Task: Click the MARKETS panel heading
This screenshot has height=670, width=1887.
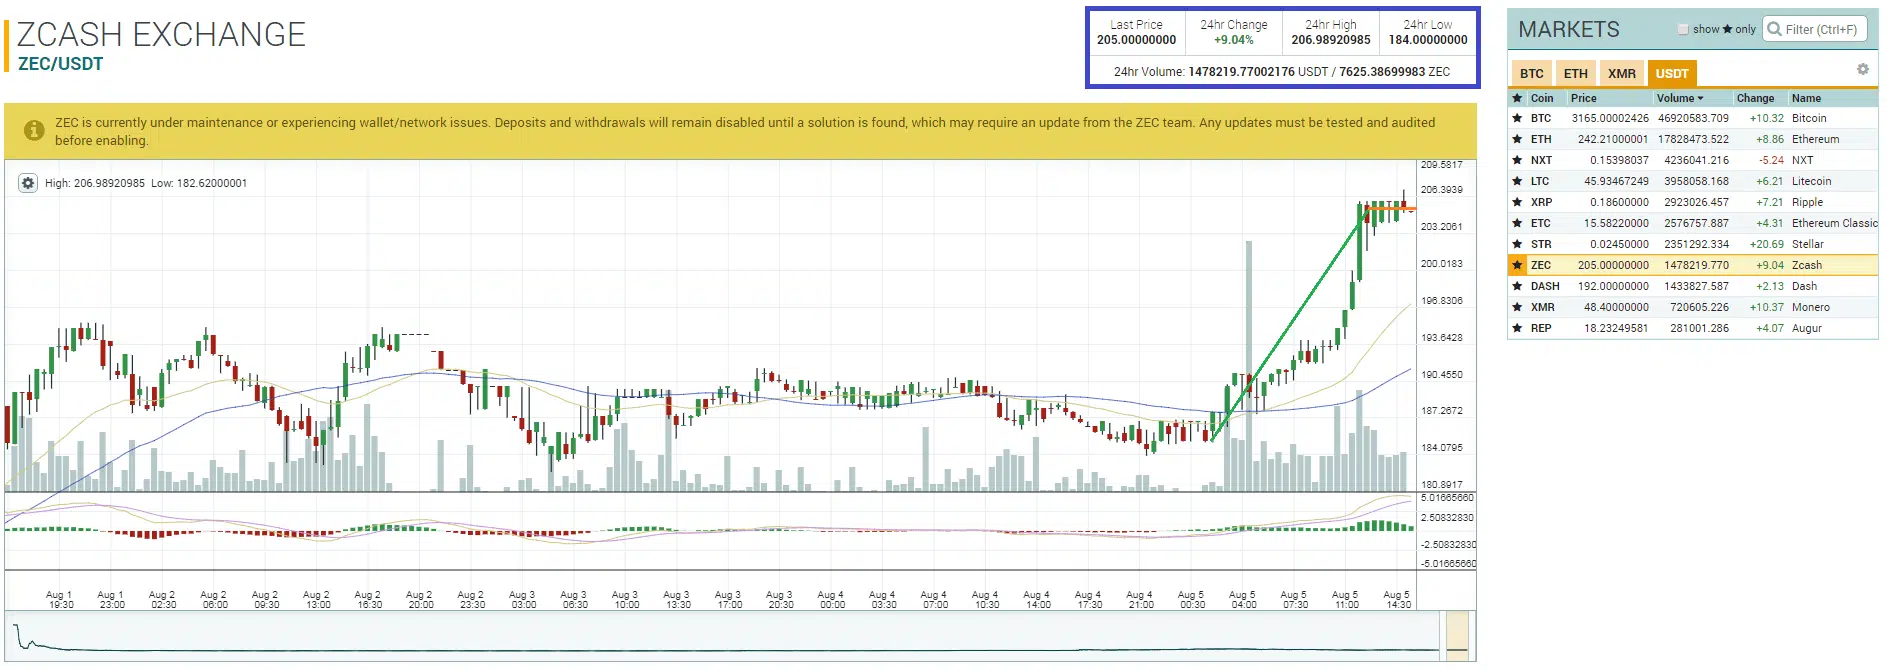Action: click(x=1568, y=29)
